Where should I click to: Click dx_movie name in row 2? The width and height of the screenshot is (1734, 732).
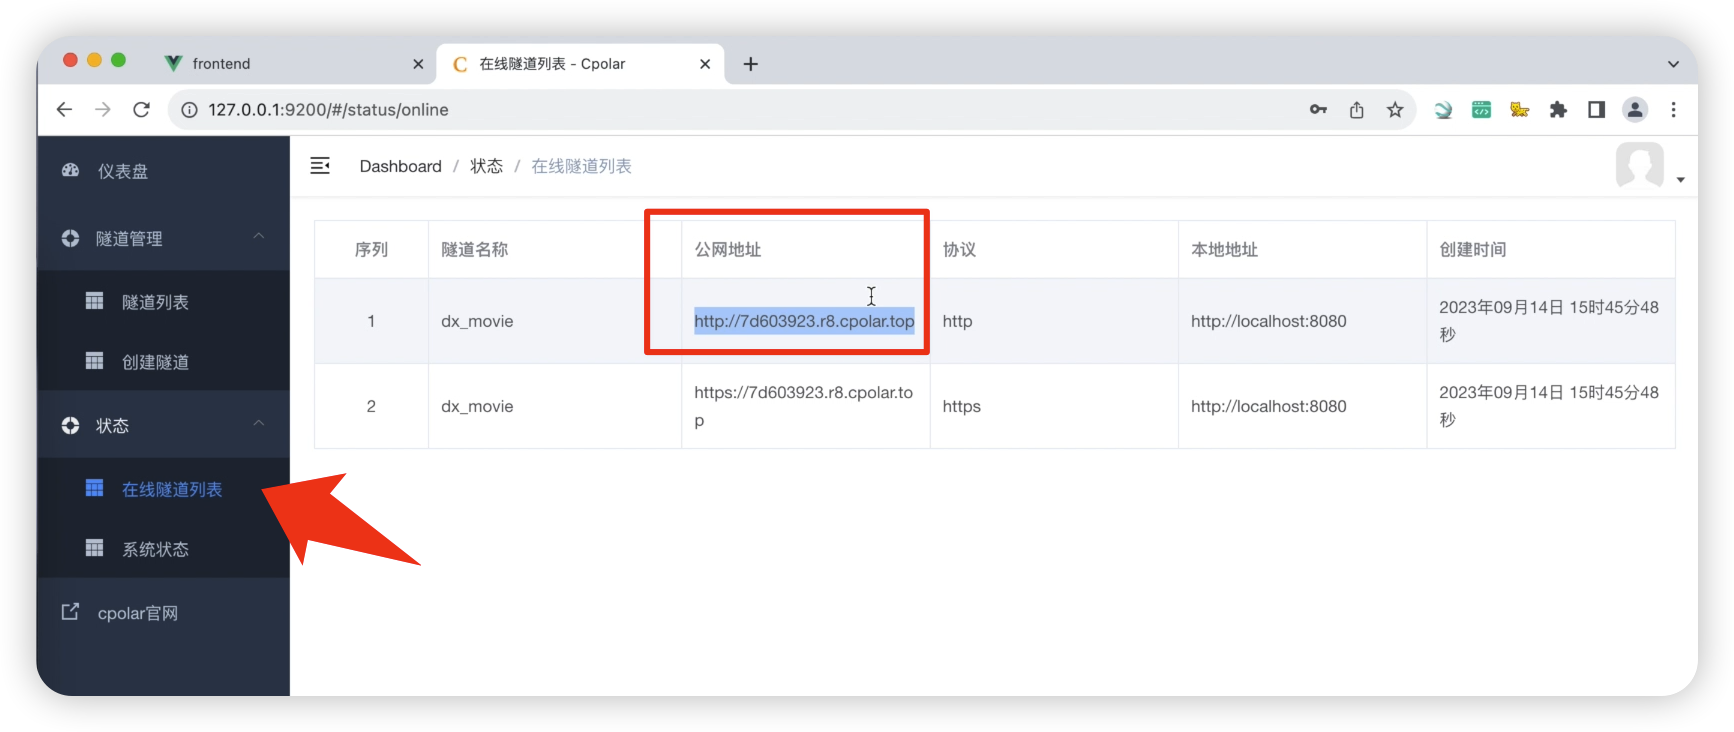pyautogui.click(x=477, y=406)
